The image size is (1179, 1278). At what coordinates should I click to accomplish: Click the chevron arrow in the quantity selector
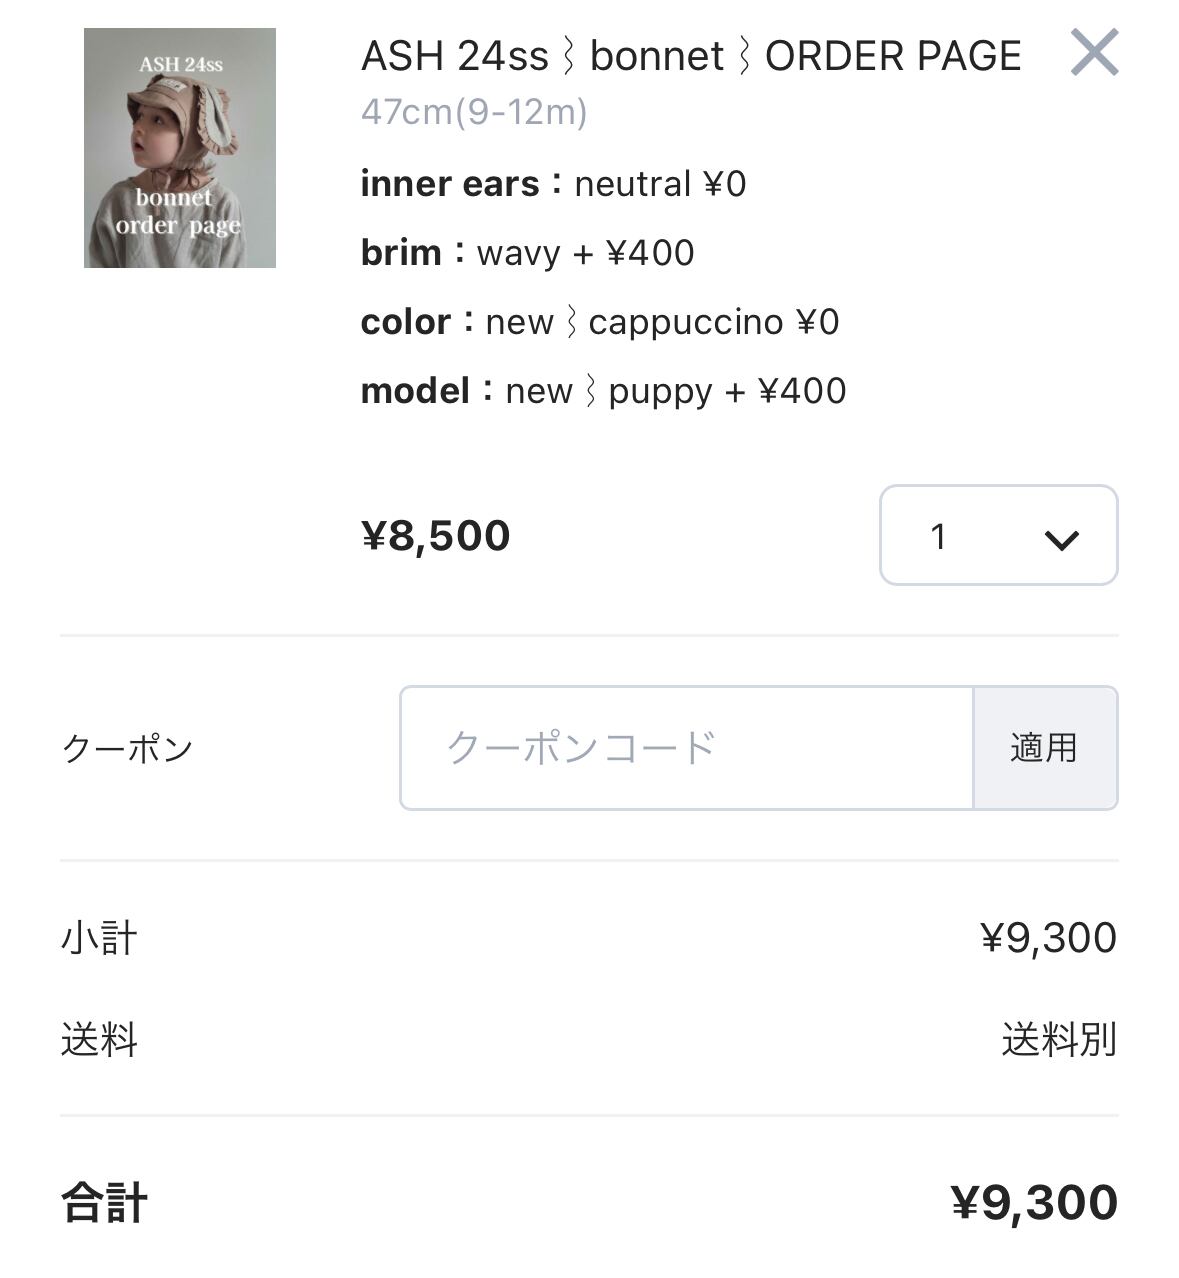tap(1061, 540)
